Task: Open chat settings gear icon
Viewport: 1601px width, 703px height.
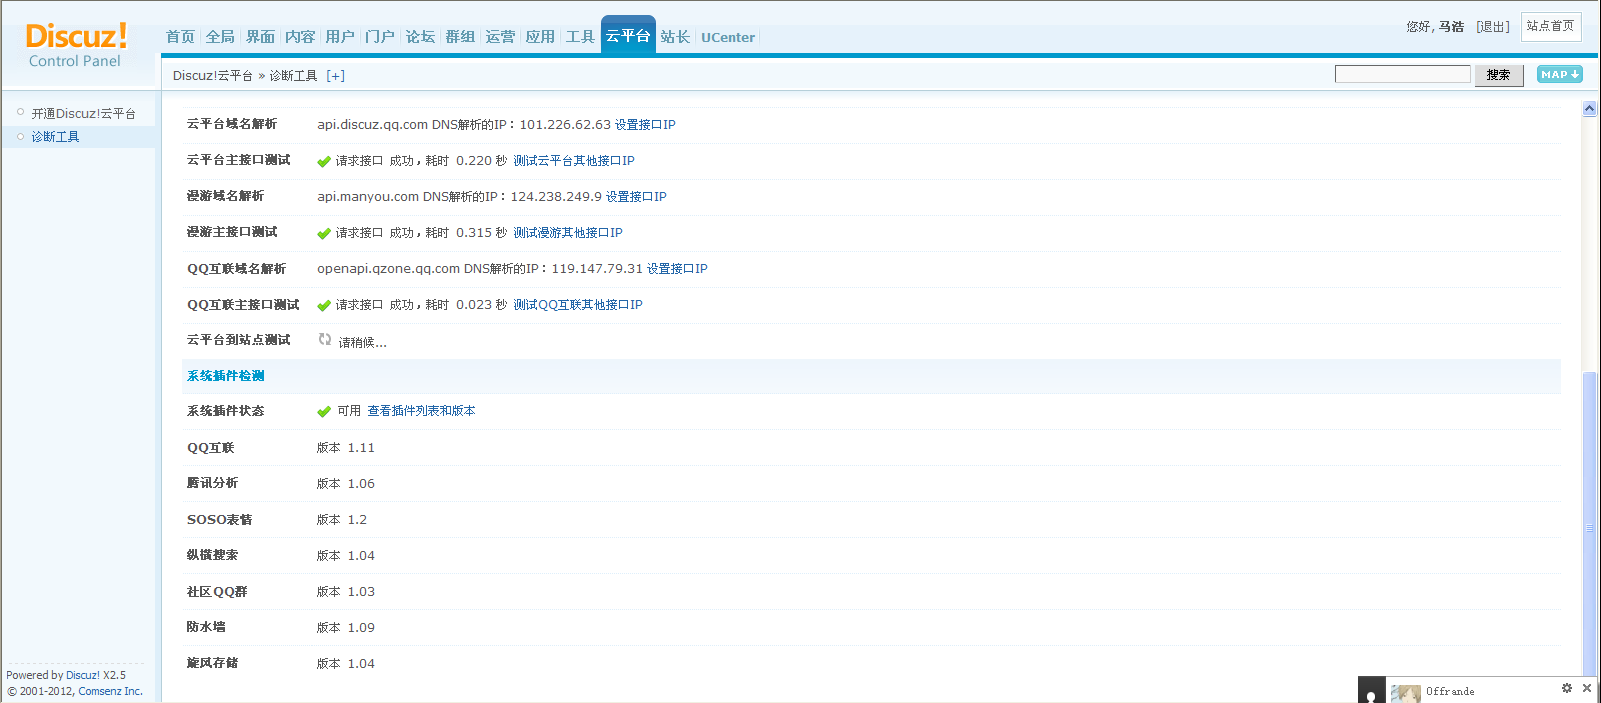Action: [x=1567, y=688]
